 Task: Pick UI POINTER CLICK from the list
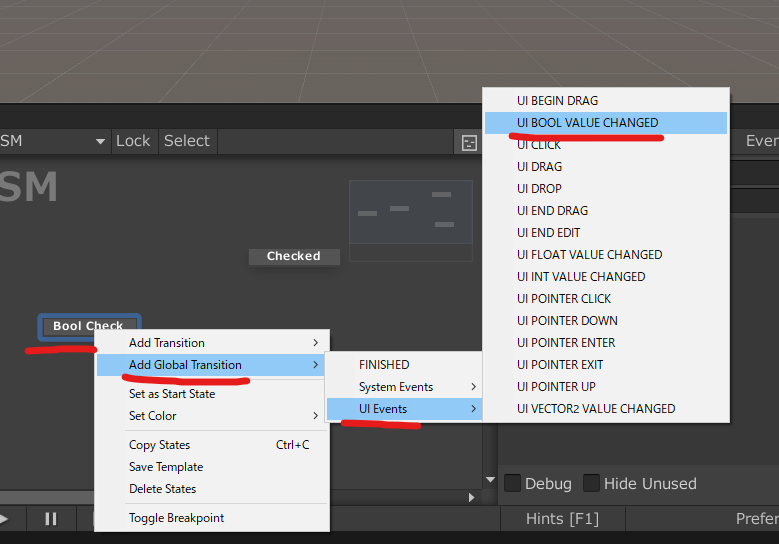pyautogui.click(x=564, y=299)
